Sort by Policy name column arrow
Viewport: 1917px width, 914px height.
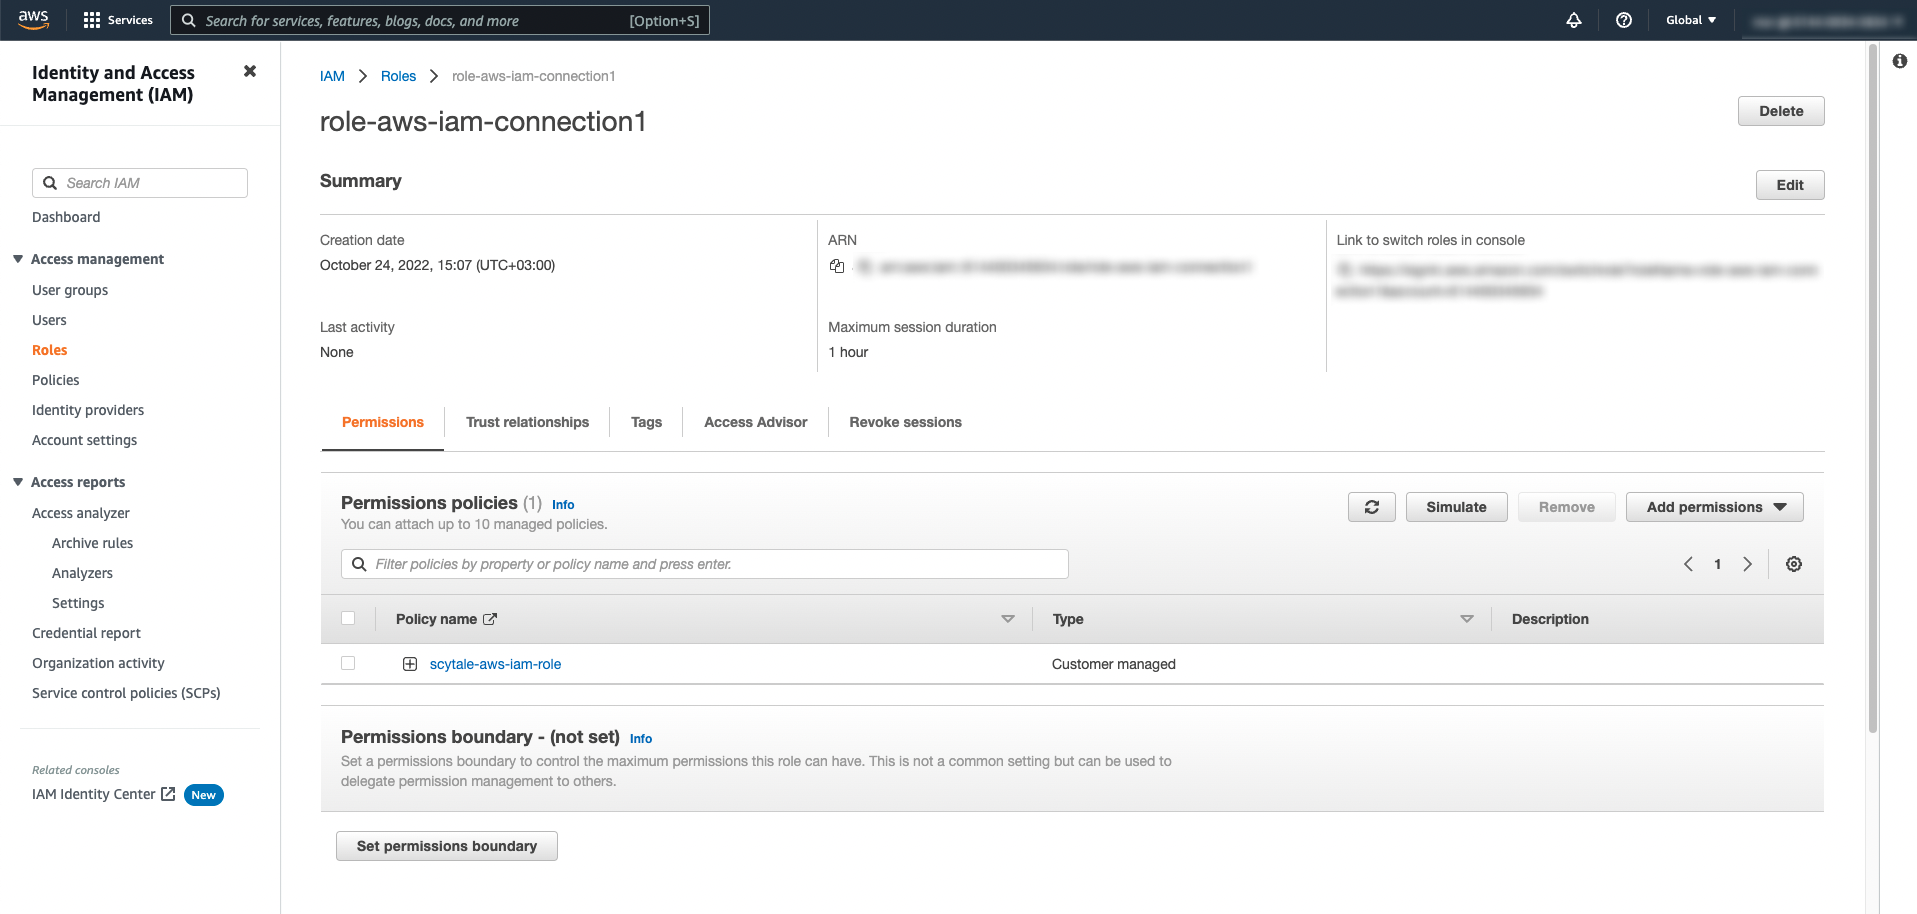[1008, 619]
